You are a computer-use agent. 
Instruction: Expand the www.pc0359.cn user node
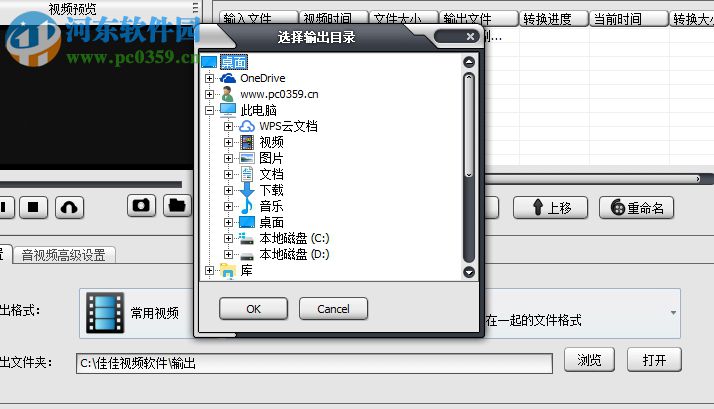point(209,94)
